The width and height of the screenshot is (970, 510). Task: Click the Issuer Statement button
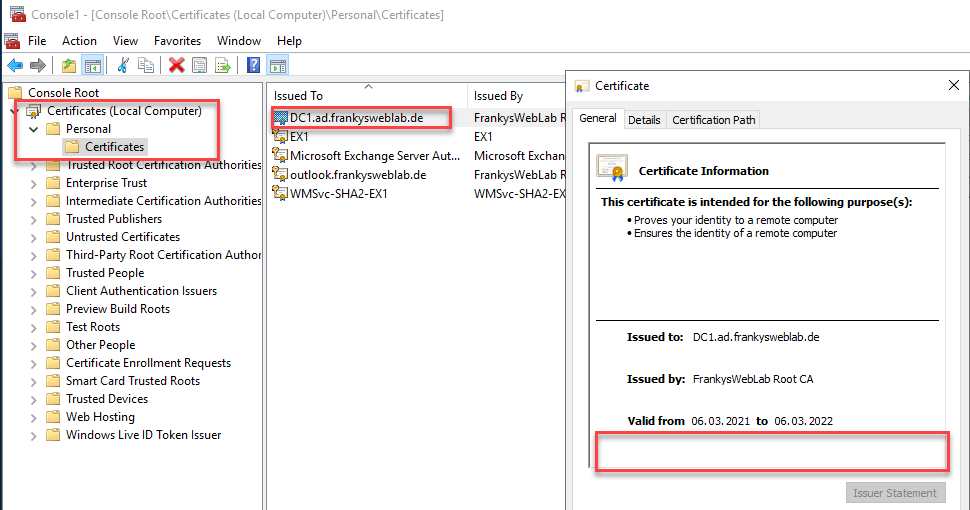click(x=895, y=493)
